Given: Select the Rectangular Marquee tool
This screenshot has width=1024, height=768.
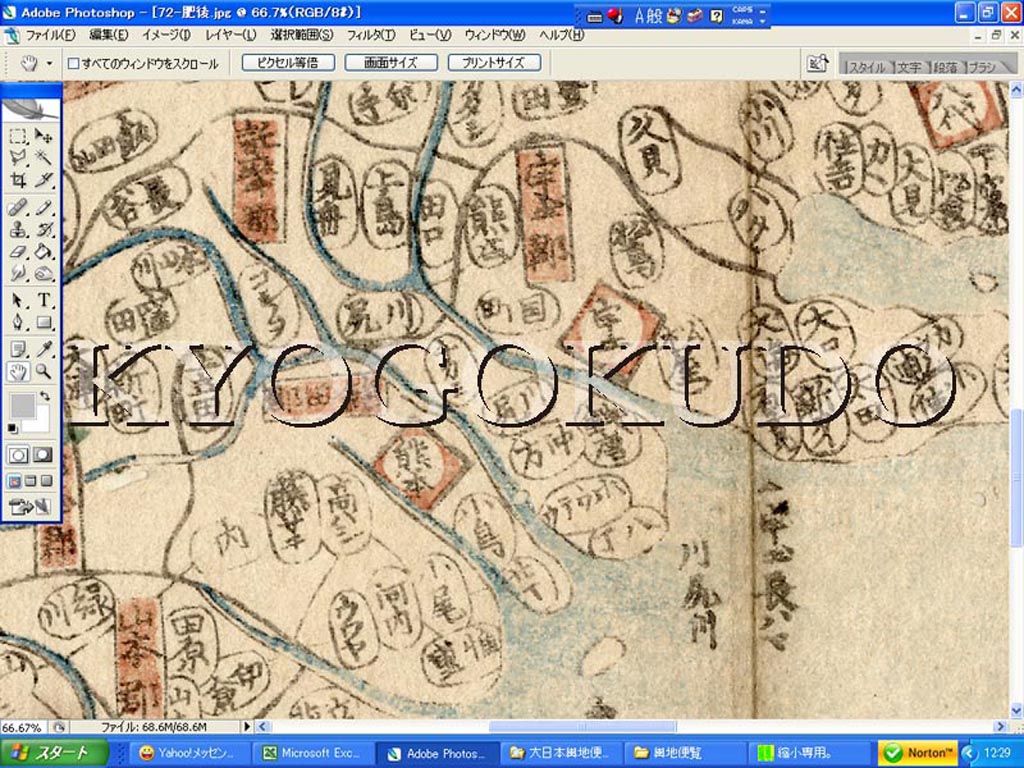Looking at the screenshot, I should coord(18,136).
